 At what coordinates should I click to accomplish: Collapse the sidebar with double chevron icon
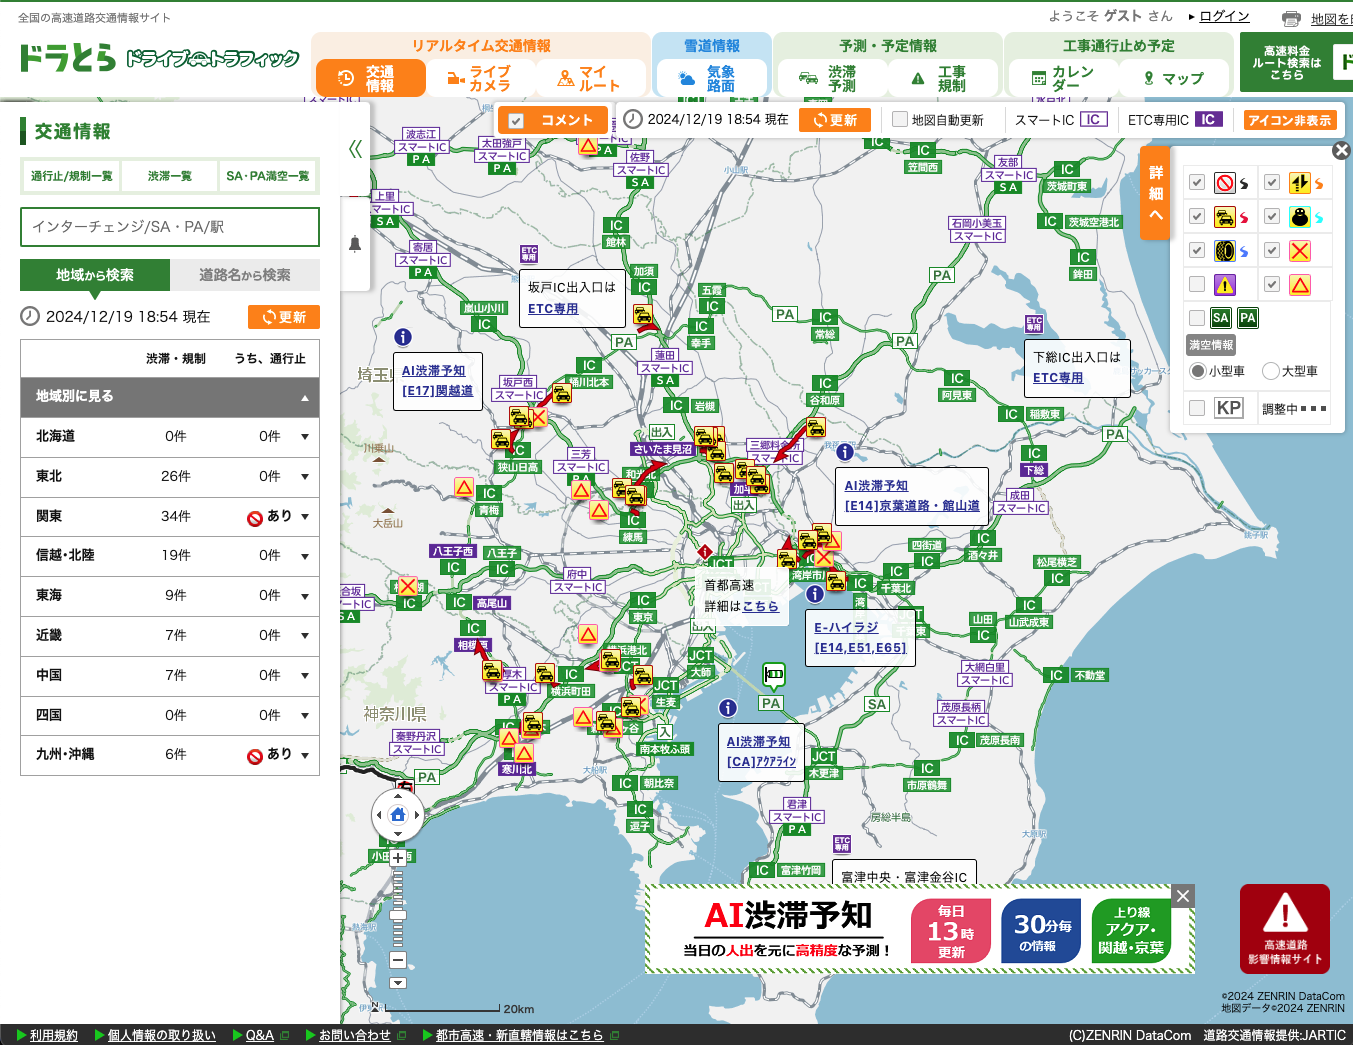tap(355, 149)
